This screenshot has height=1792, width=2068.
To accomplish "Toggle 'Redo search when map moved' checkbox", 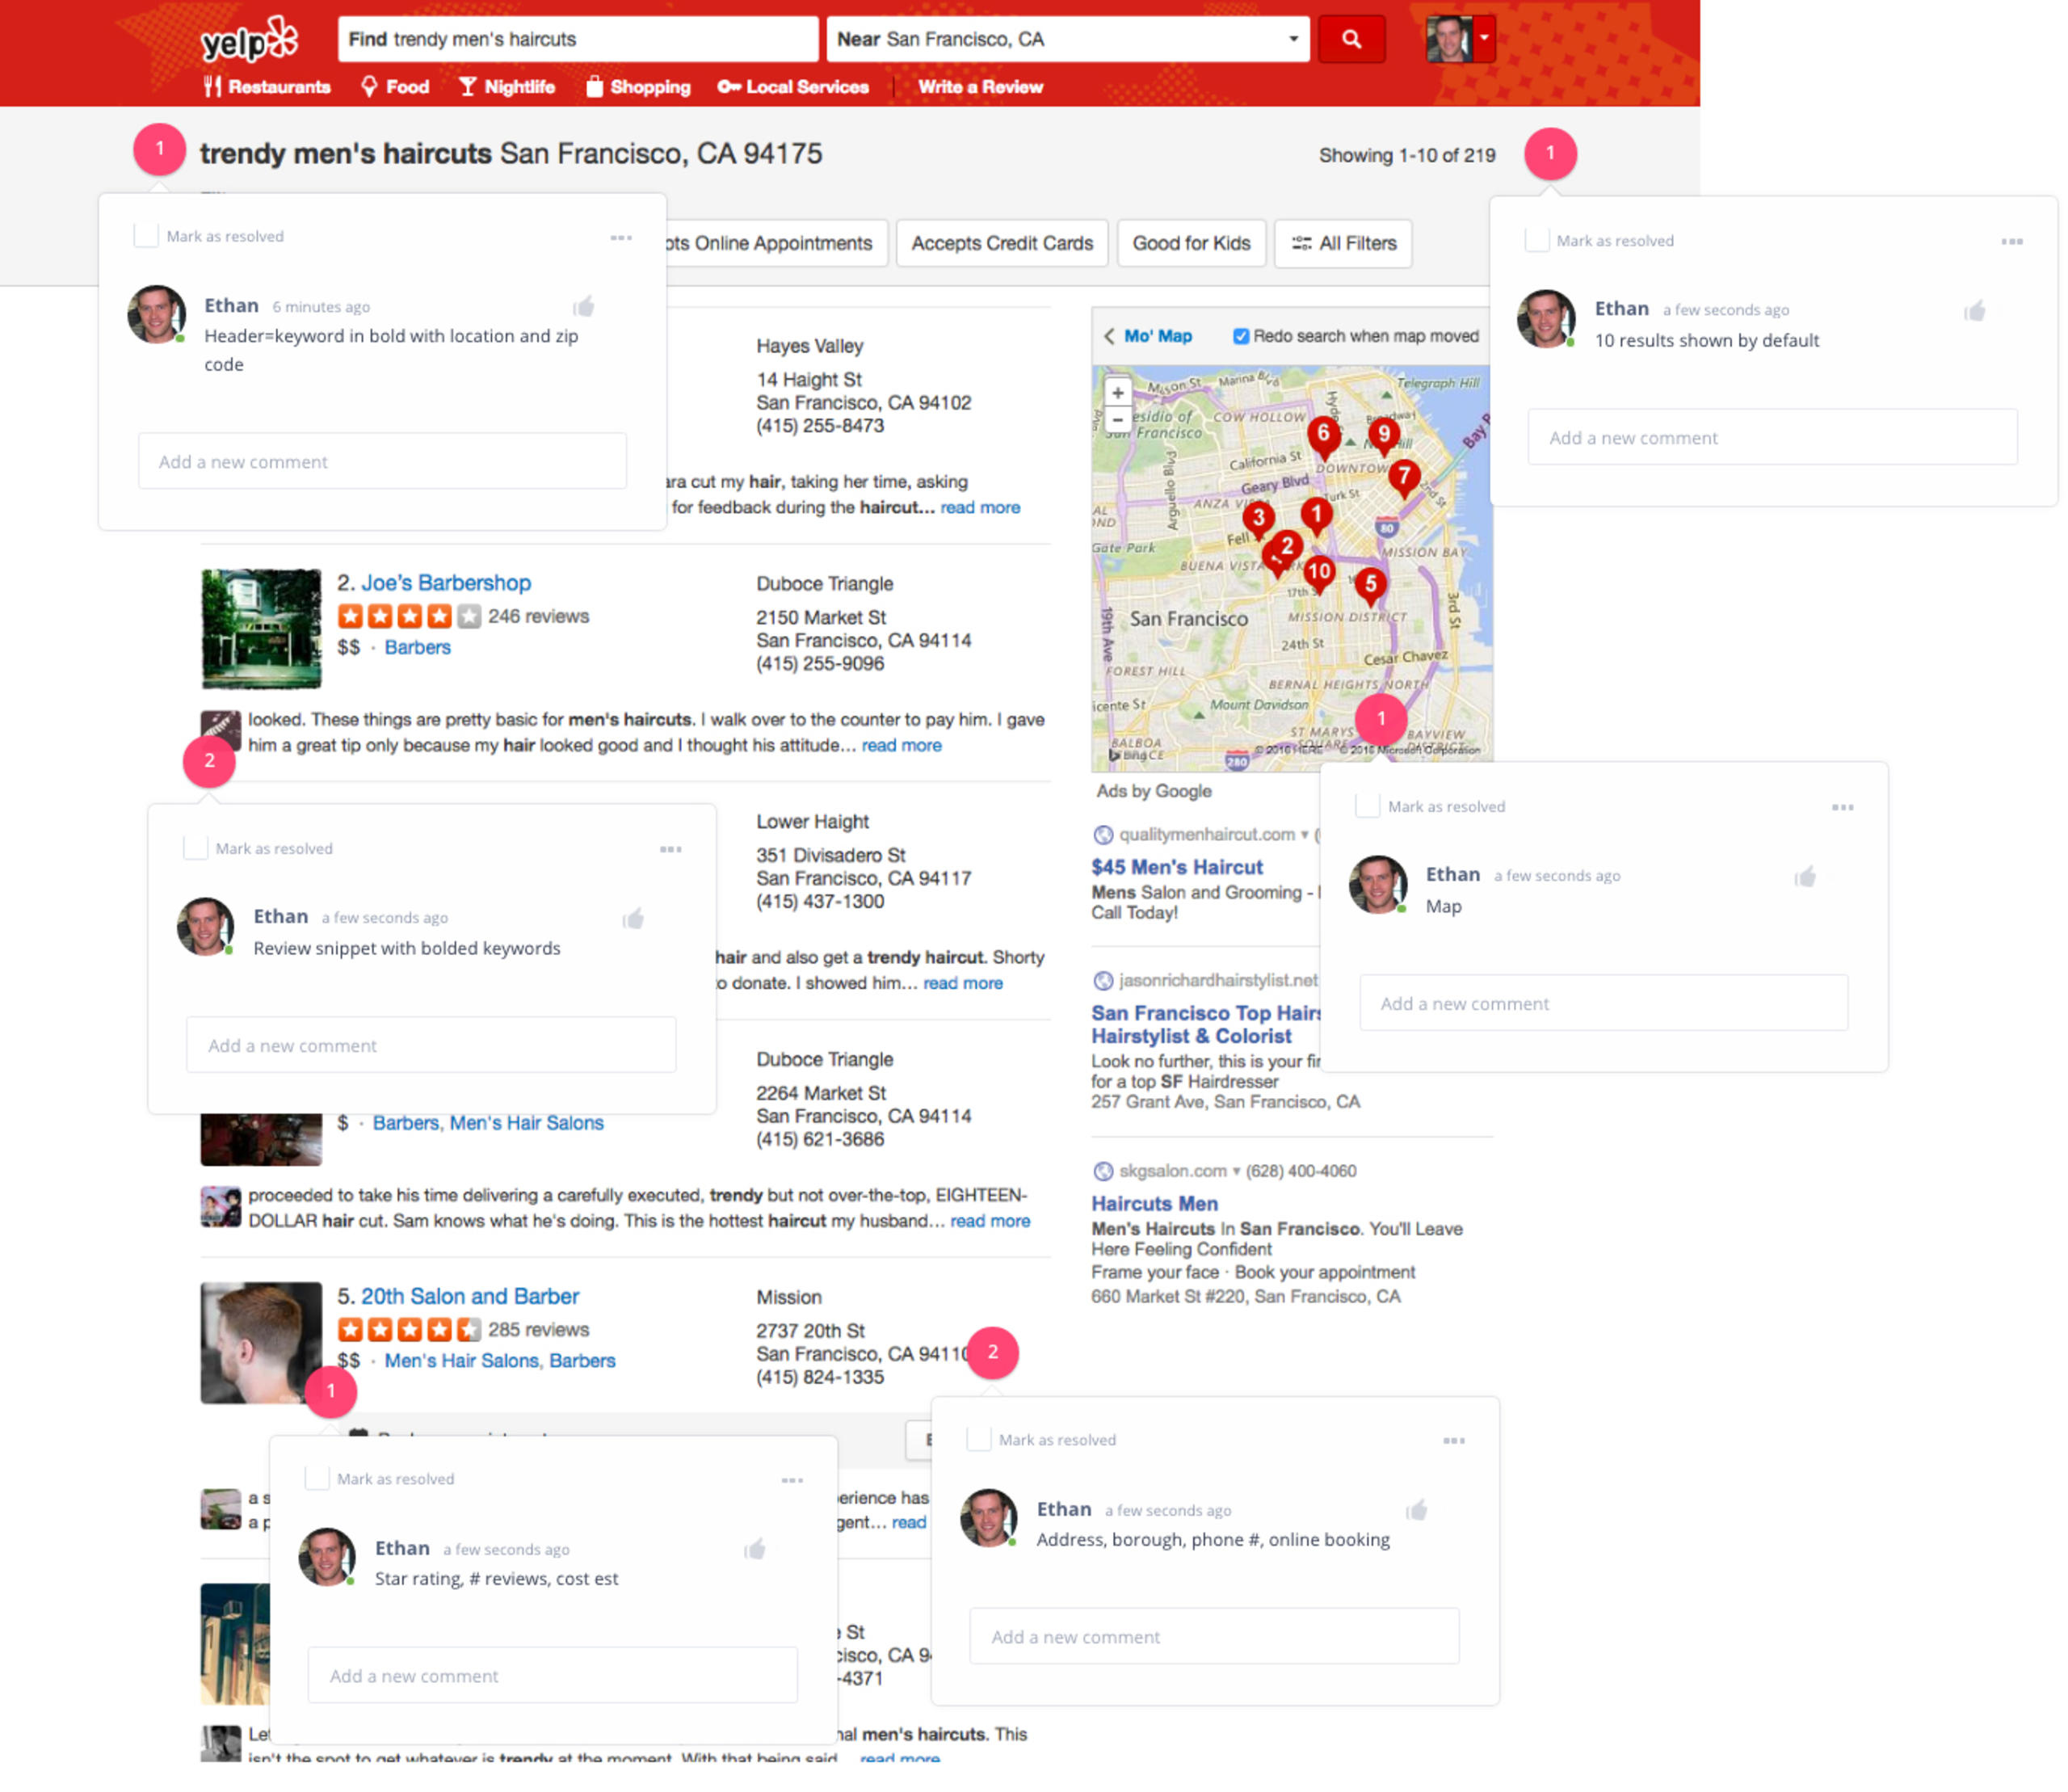I will pos(1240,336).
